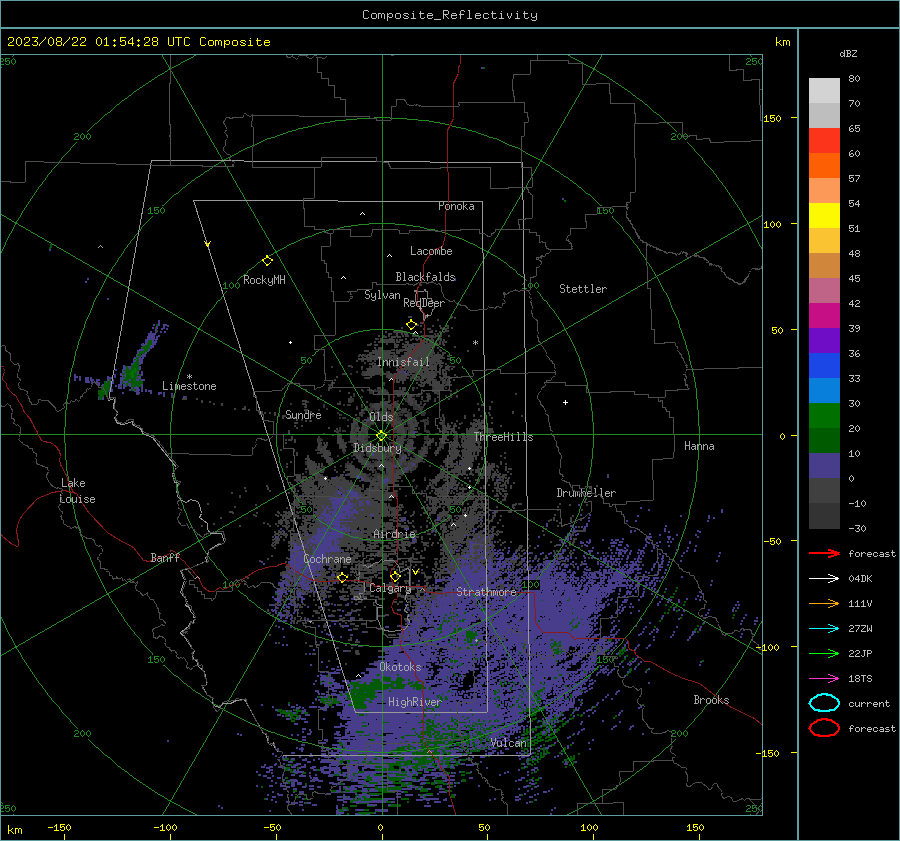Click the Brooks label

pos(711,700)
